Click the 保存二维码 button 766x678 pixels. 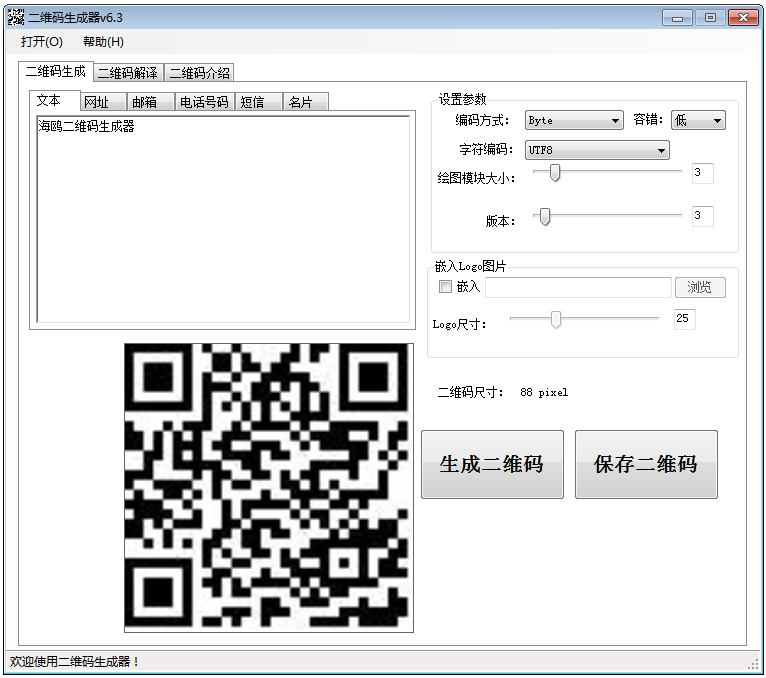[x=646, y=464]
